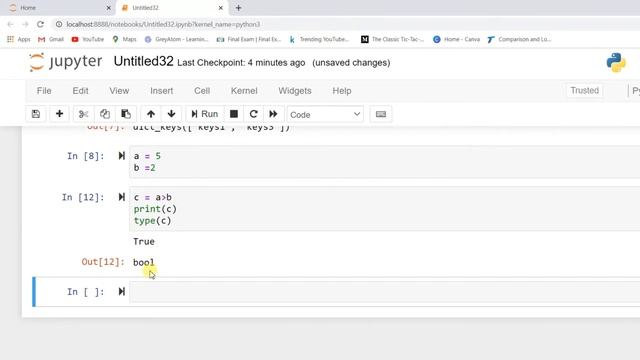Switch to the Home browser tab

coord(57,8)
